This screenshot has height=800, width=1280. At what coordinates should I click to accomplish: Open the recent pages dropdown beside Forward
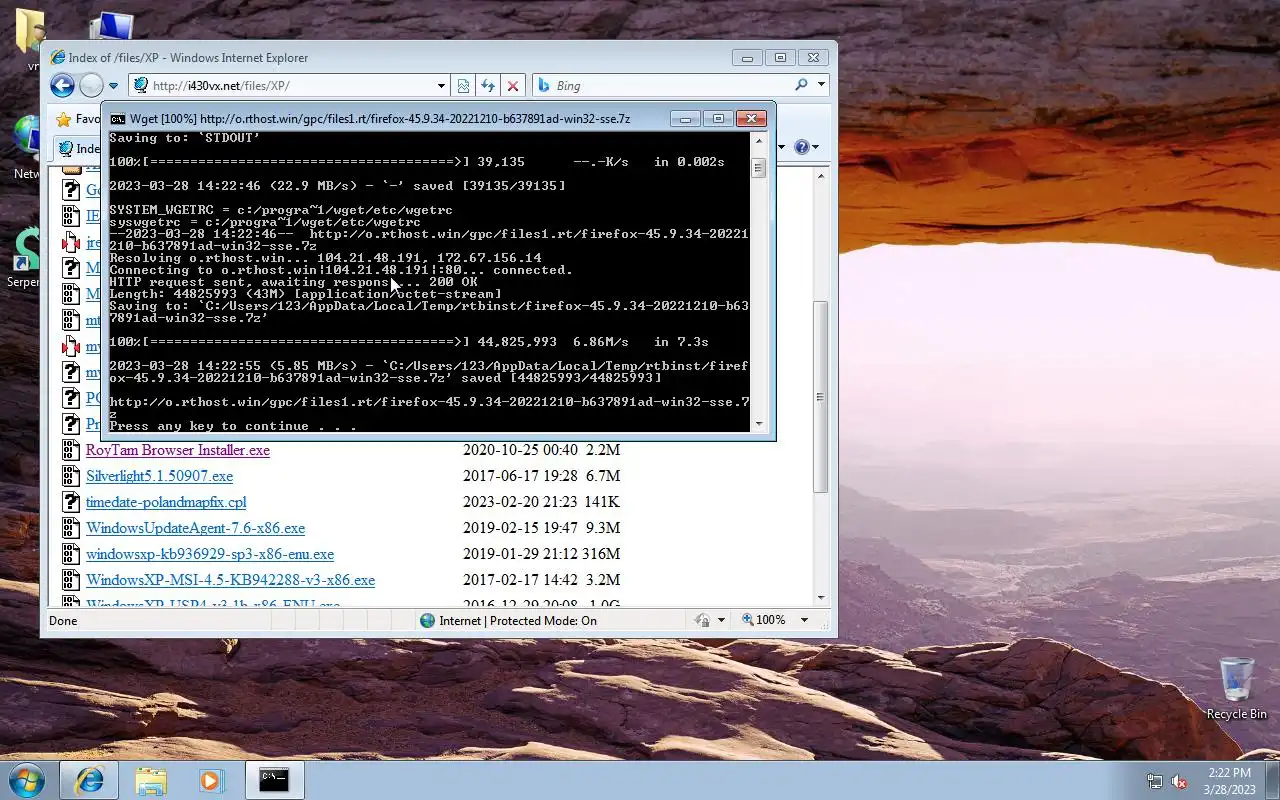pyautogui.click(x=113, y=86)
